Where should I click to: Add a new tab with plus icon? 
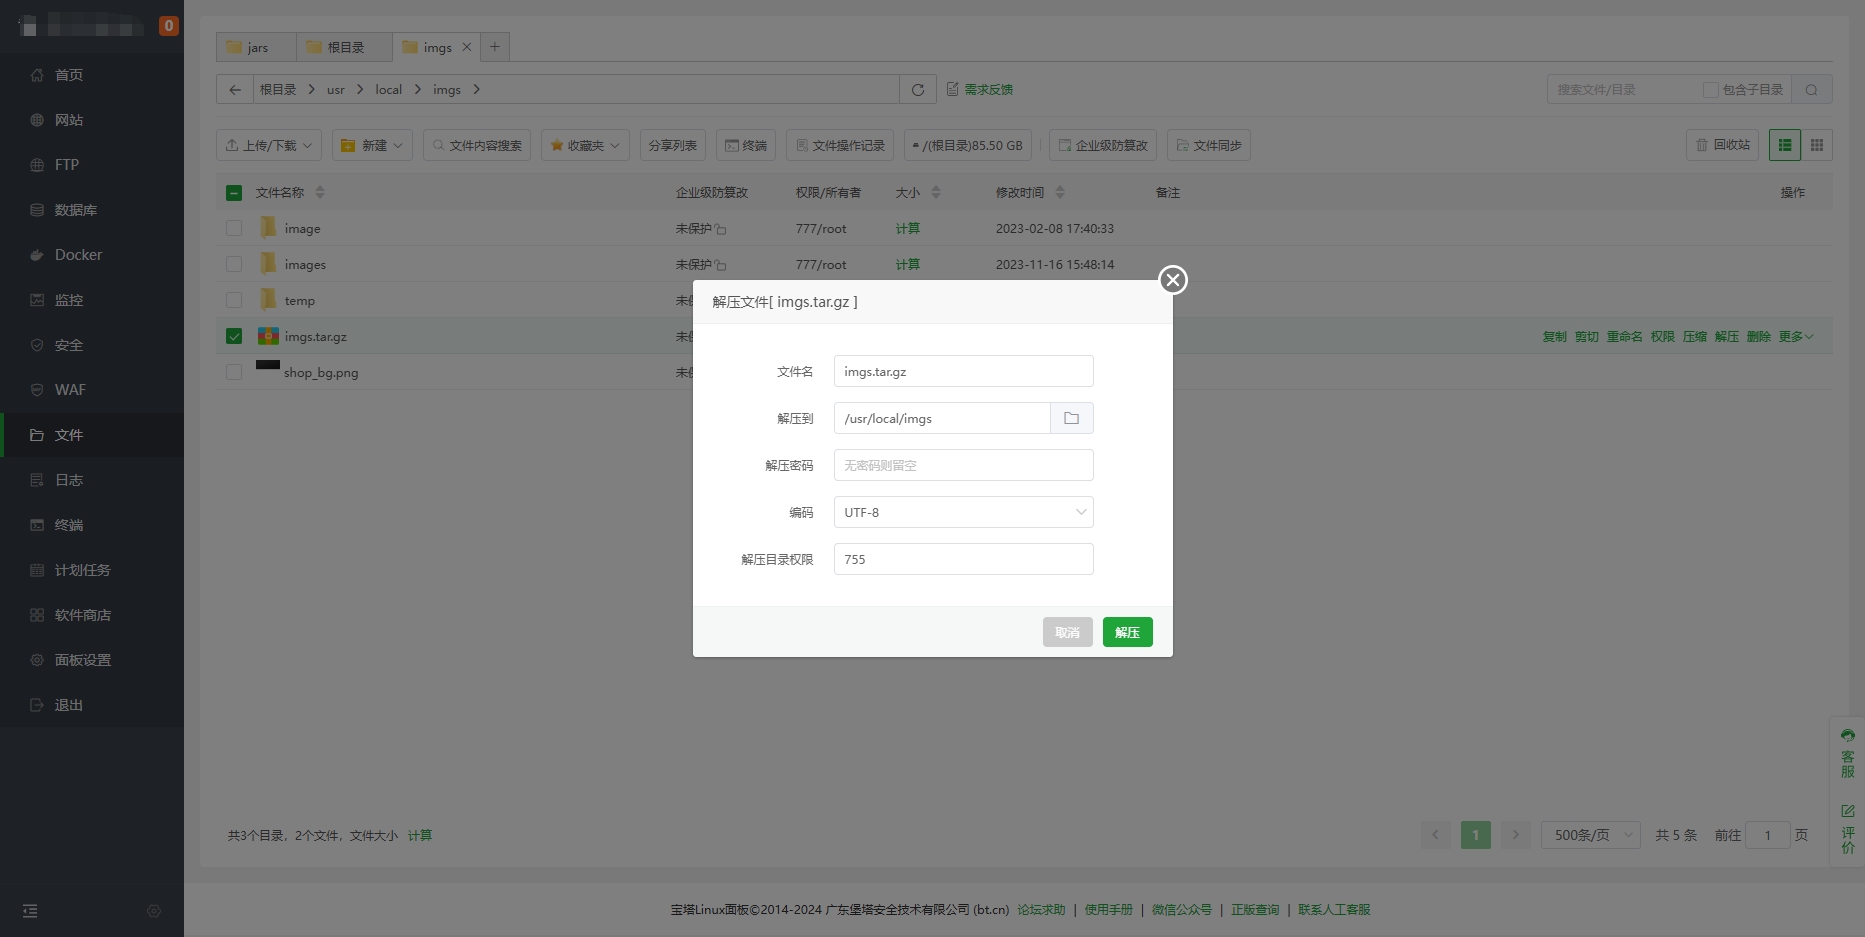pos(494,47)
